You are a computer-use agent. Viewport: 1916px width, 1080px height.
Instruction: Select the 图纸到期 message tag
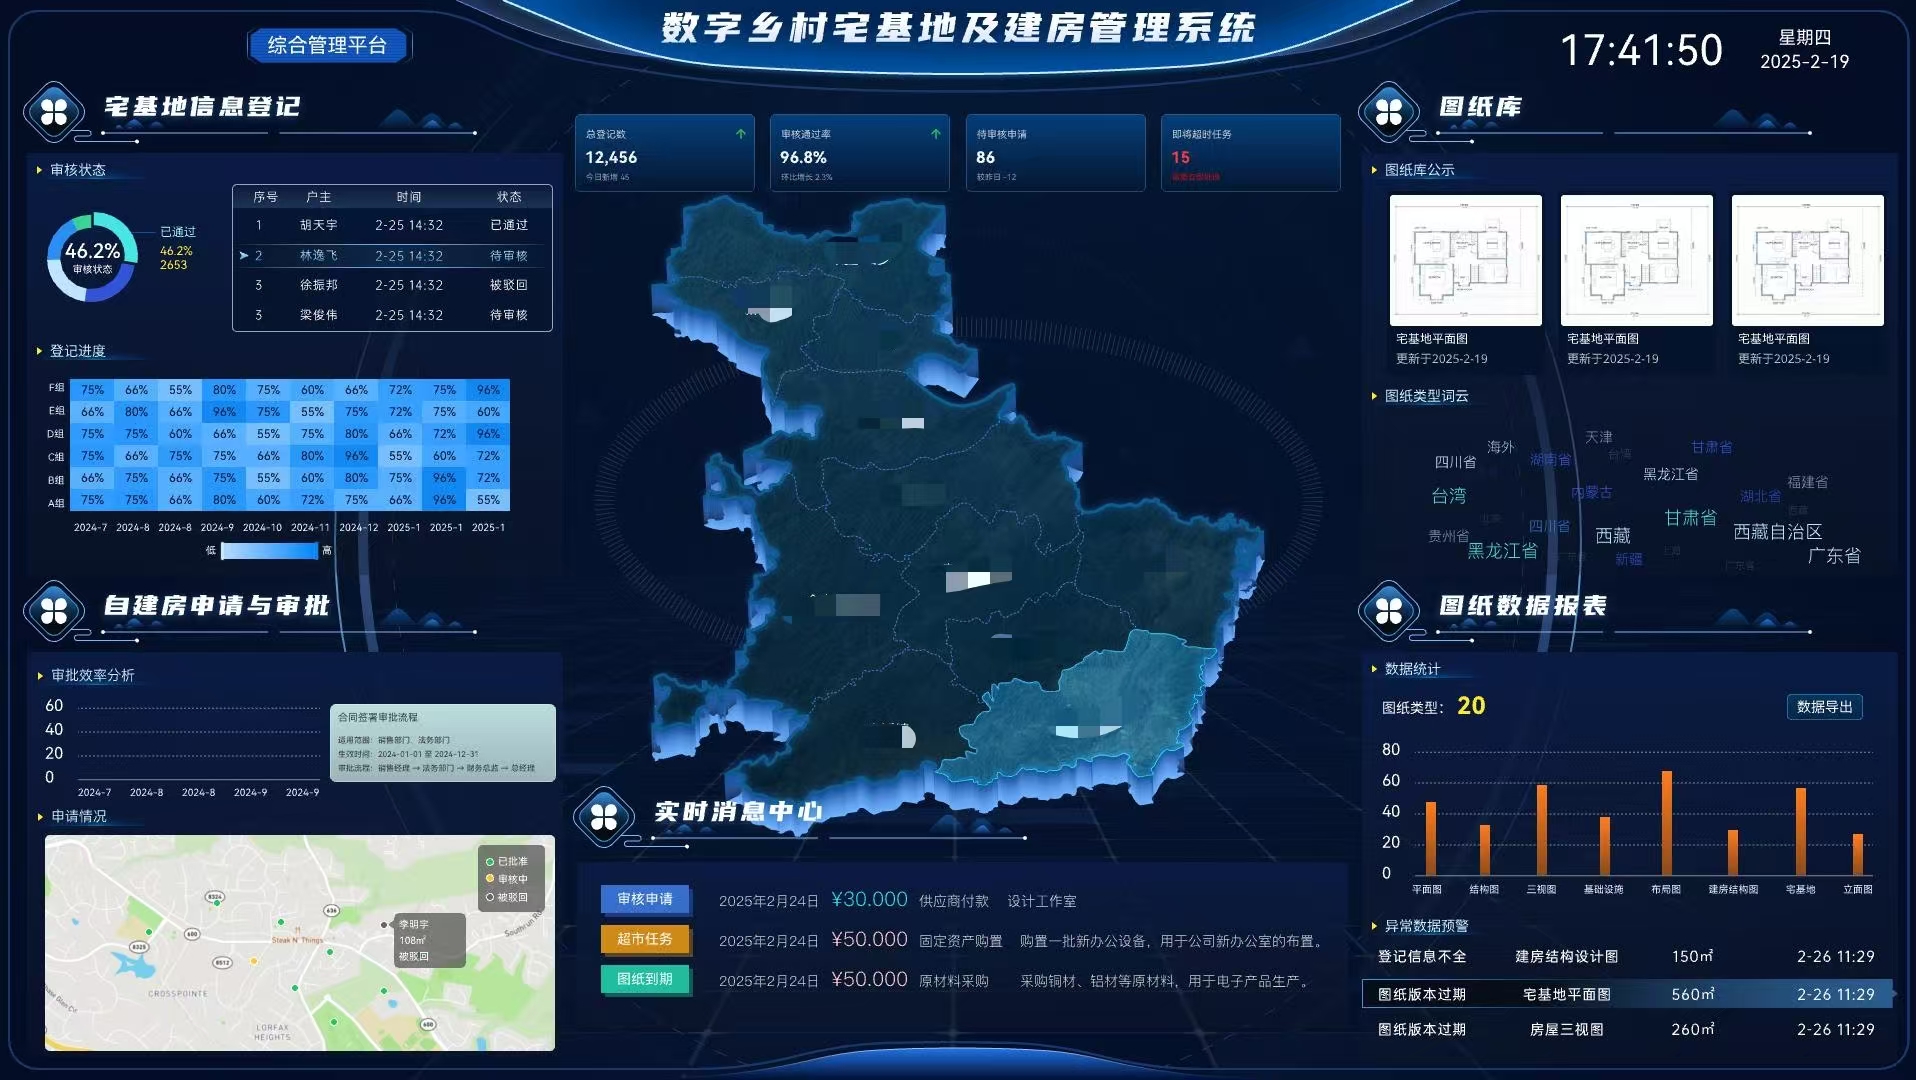[645, 981]
